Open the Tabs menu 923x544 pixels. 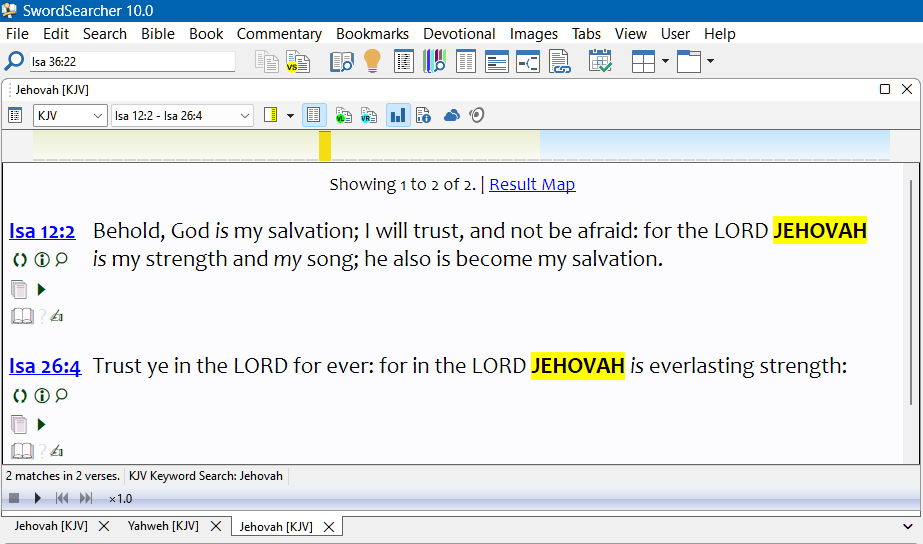click(586, 34)
